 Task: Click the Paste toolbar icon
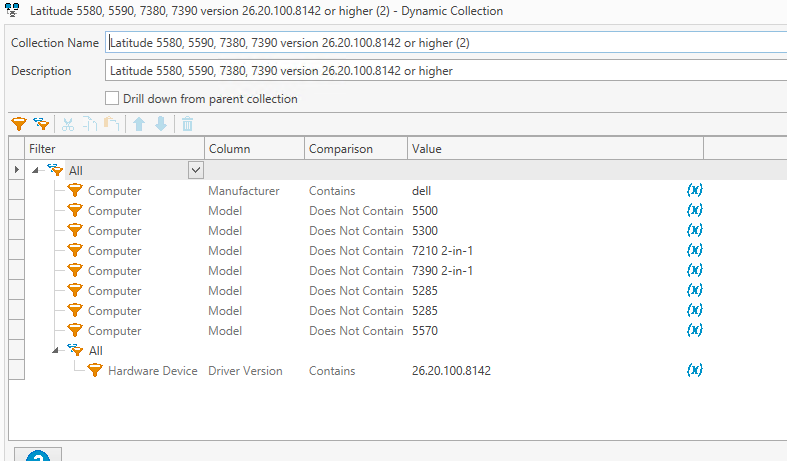112,125
